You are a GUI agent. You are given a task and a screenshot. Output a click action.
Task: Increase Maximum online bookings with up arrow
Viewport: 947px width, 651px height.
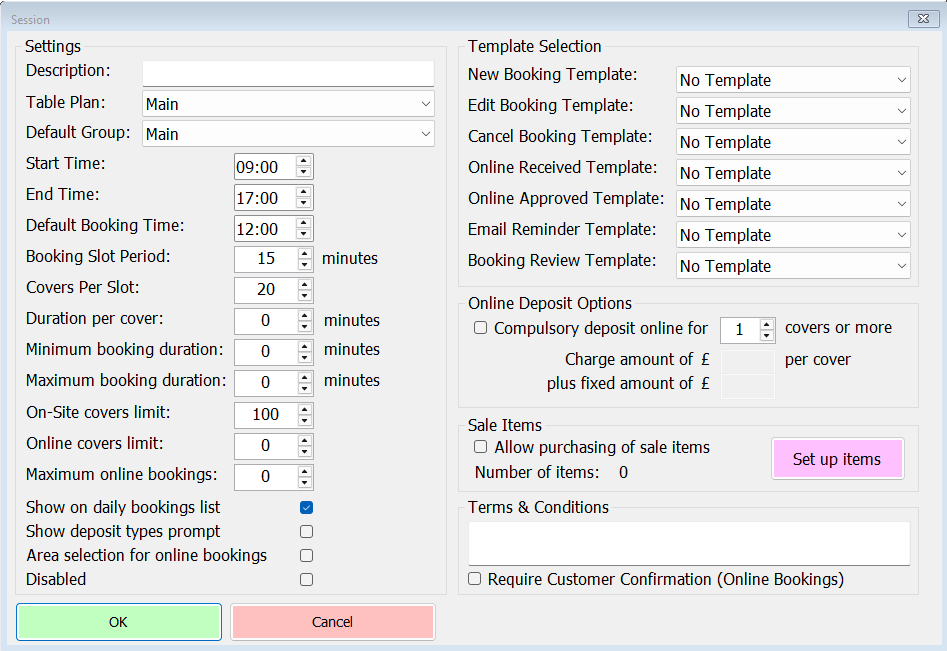pos(305,470)
